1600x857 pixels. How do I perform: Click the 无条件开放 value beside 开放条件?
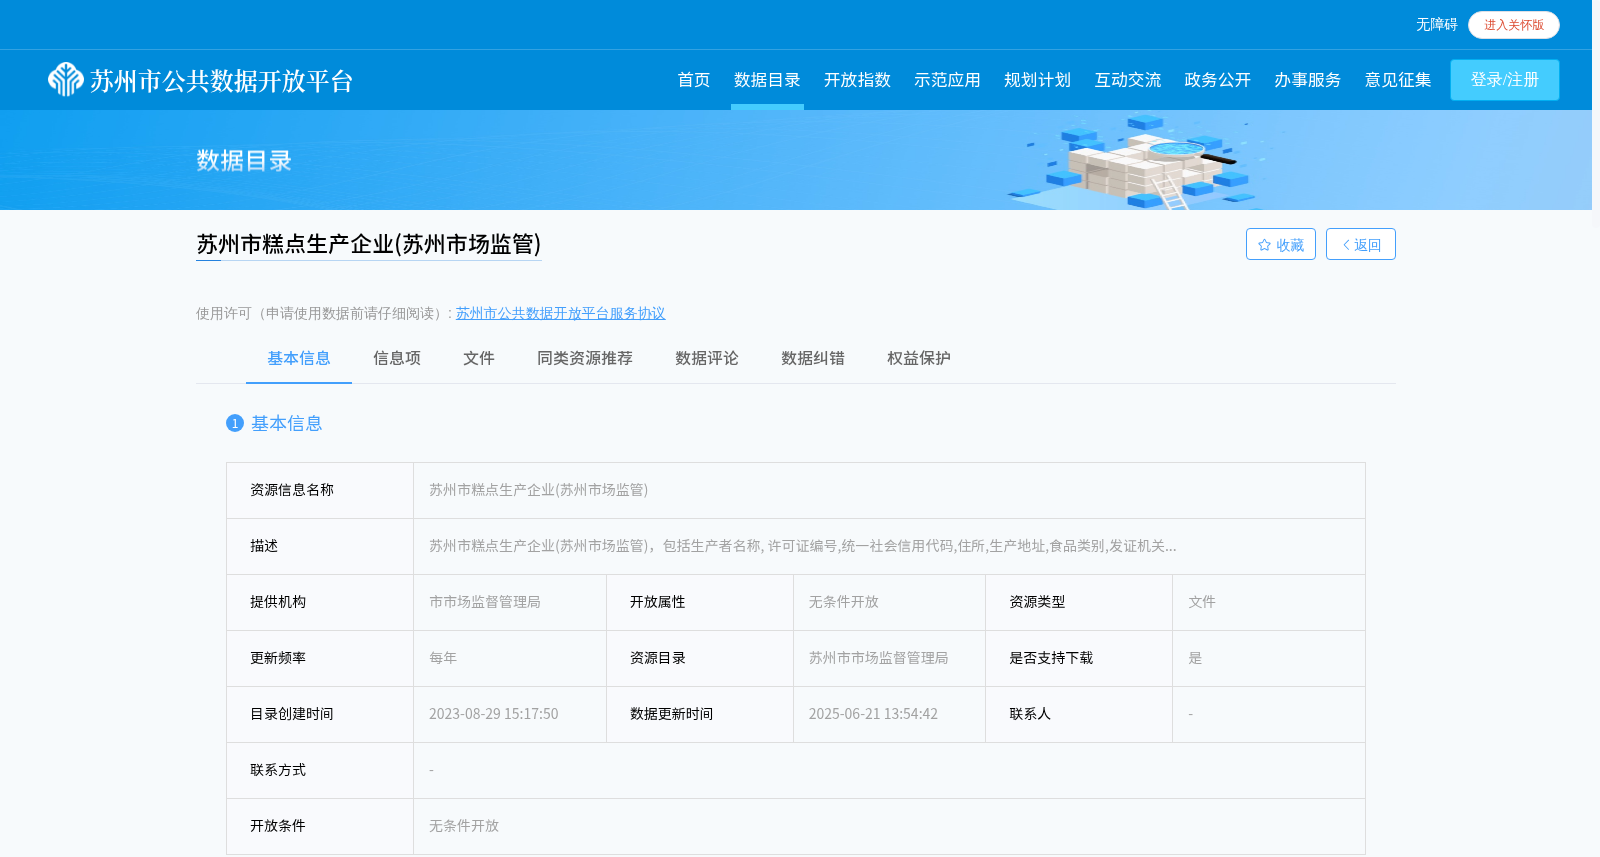pyautogui.click(x=464, y=826)
